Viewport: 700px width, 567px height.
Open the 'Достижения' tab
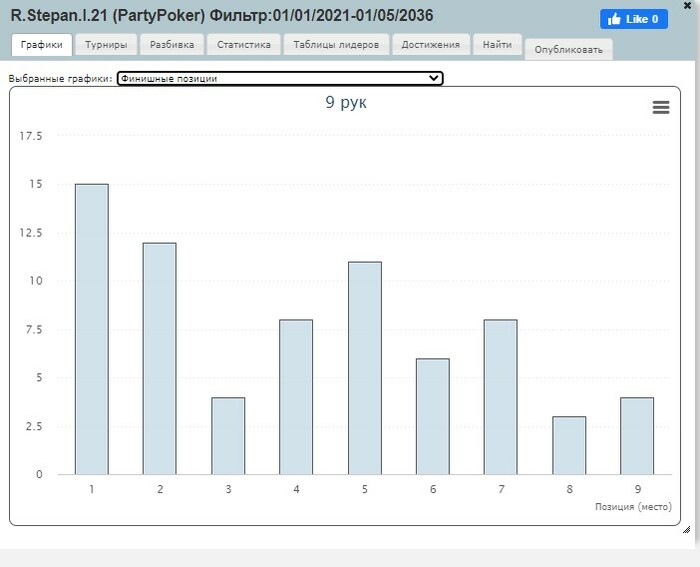431,45
